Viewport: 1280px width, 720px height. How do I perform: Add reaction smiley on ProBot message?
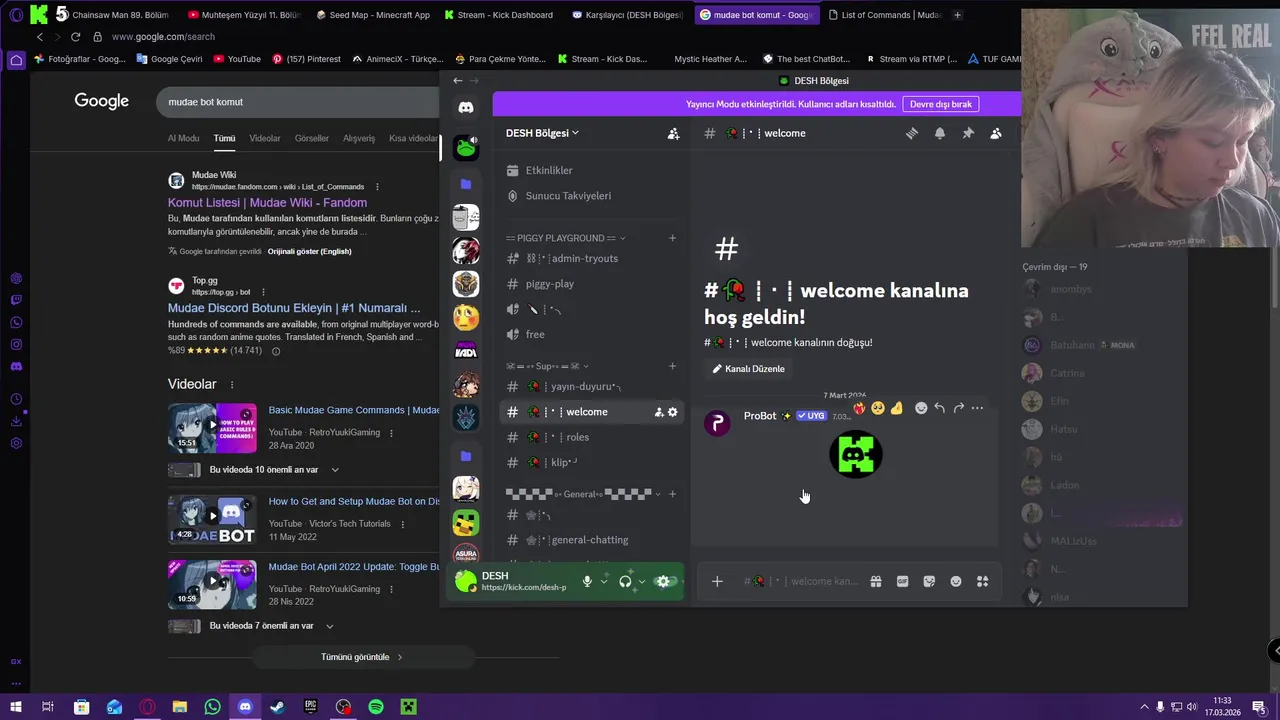(921, 408)
